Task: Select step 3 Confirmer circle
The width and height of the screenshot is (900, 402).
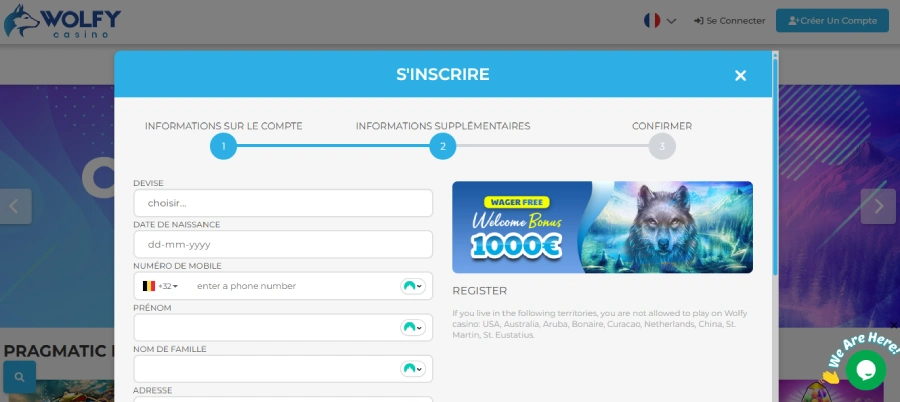Action: pyautogui.click(x=662, y=146)
